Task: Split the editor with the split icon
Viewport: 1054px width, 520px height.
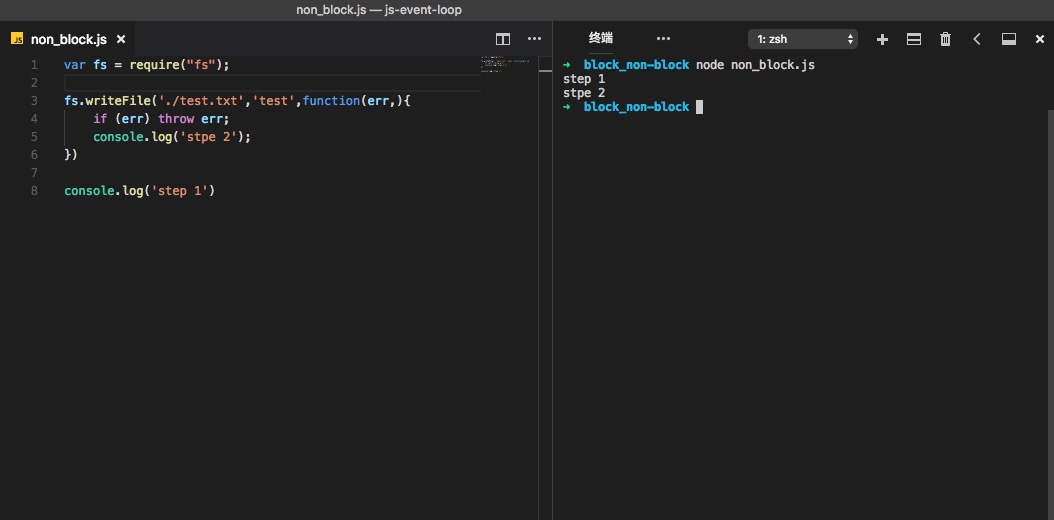Action: coord(503,39)
